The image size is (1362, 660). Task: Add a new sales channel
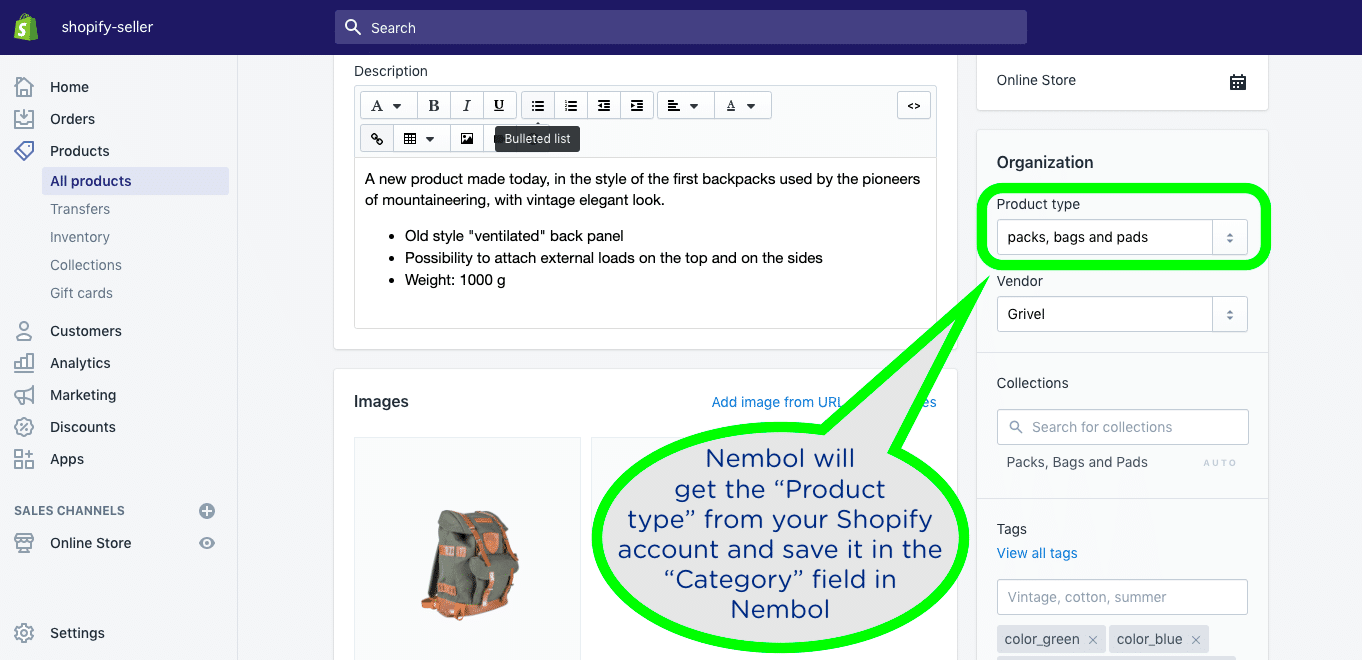[207, 511]
